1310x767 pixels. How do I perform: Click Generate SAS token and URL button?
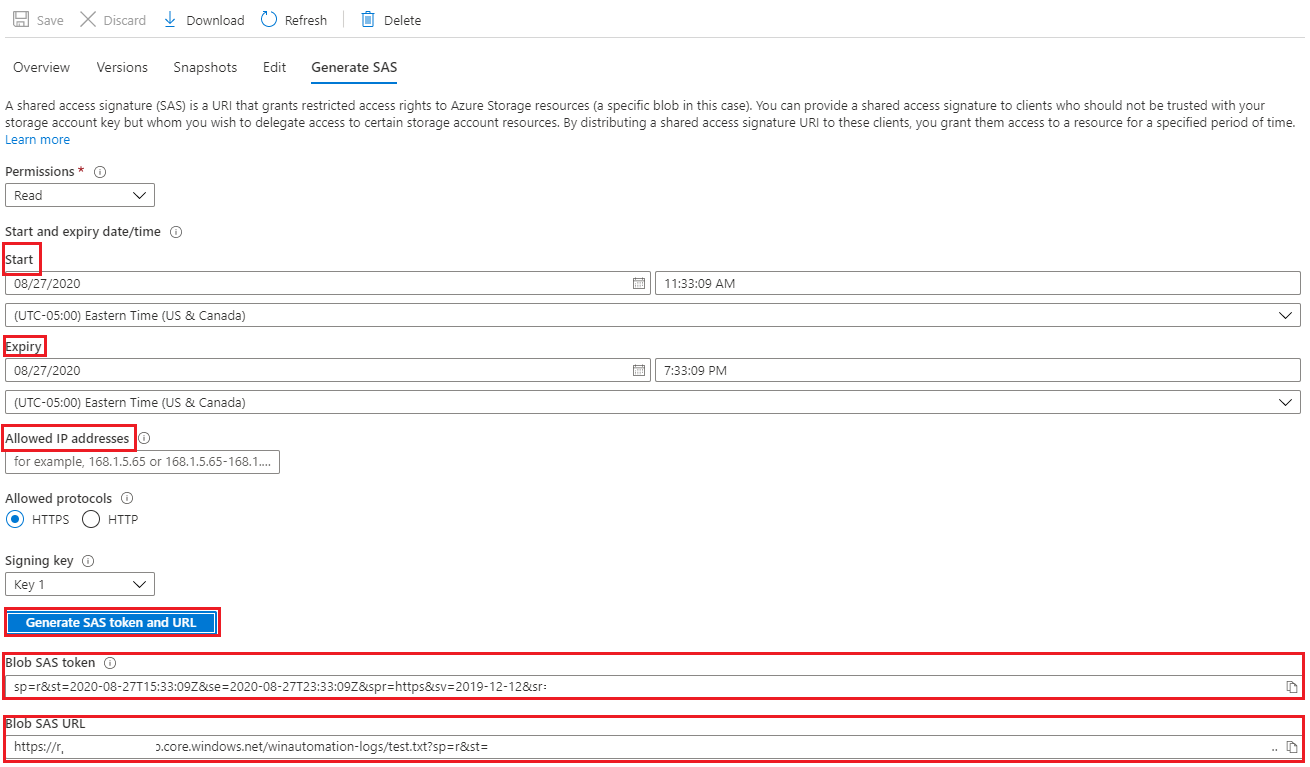(x=111, y=623)
